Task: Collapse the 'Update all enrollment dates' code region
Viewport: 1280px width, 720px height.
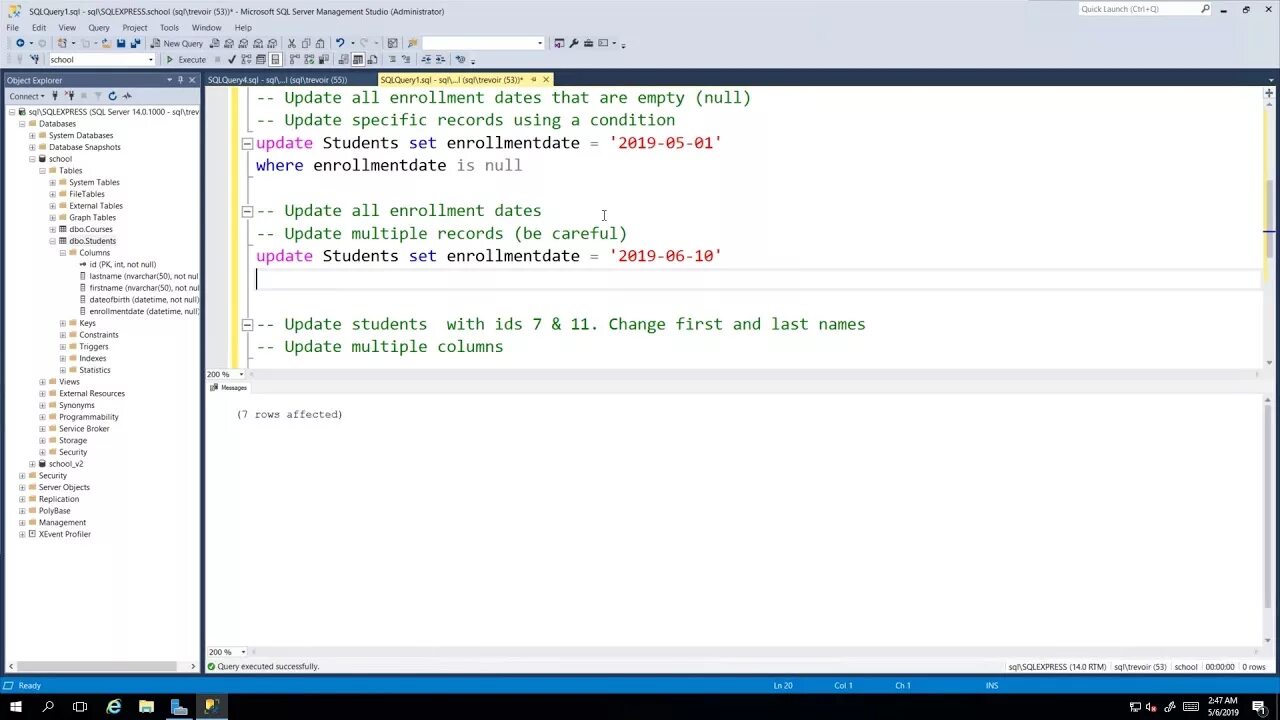Action: 247,211
